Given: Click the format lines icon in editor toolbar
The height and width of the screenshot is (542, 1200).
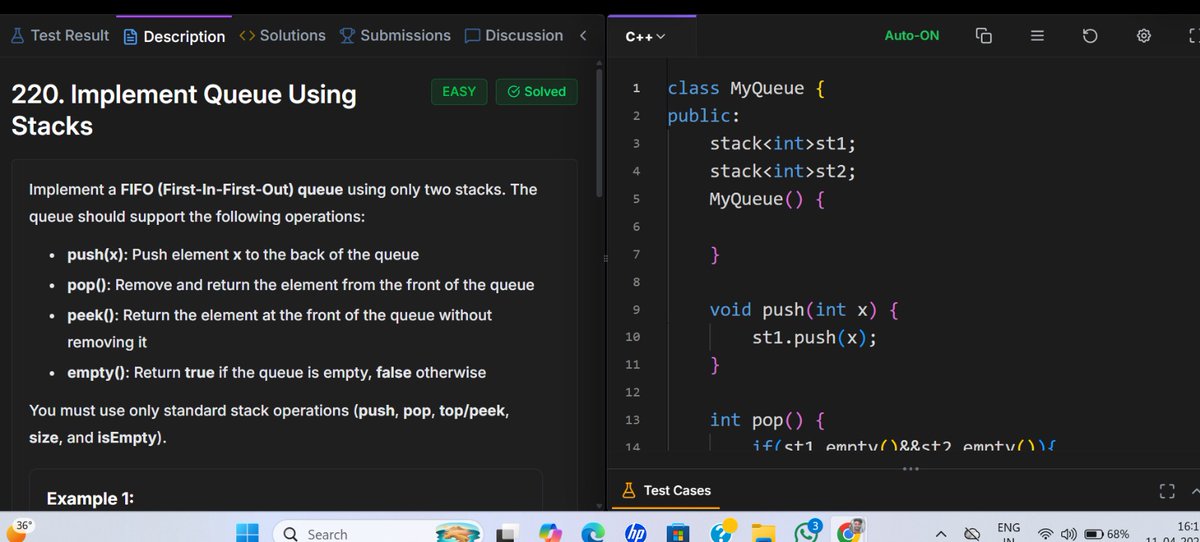Looking at the screenshot, I should point(1037,36).
